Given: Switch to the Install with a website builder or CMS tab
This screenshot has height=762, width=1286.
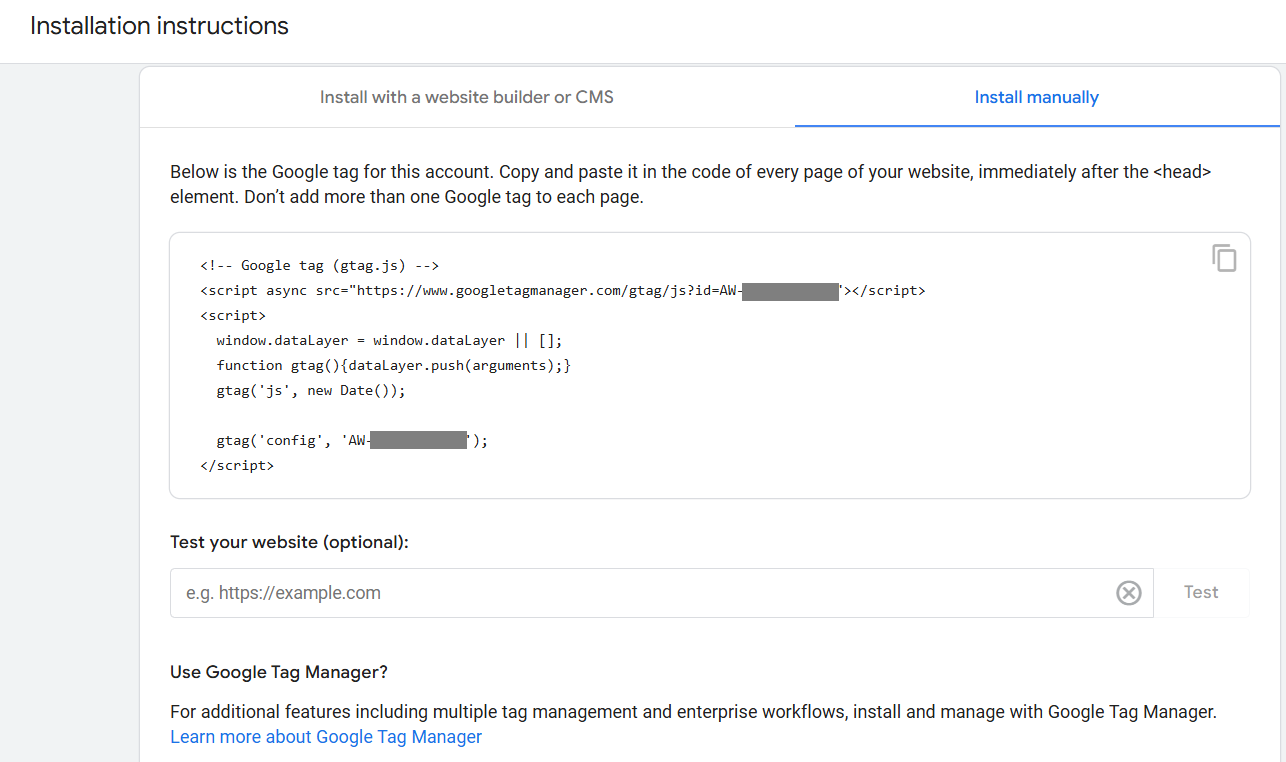Looking at the screenshot, I should [x=466, y=97].
